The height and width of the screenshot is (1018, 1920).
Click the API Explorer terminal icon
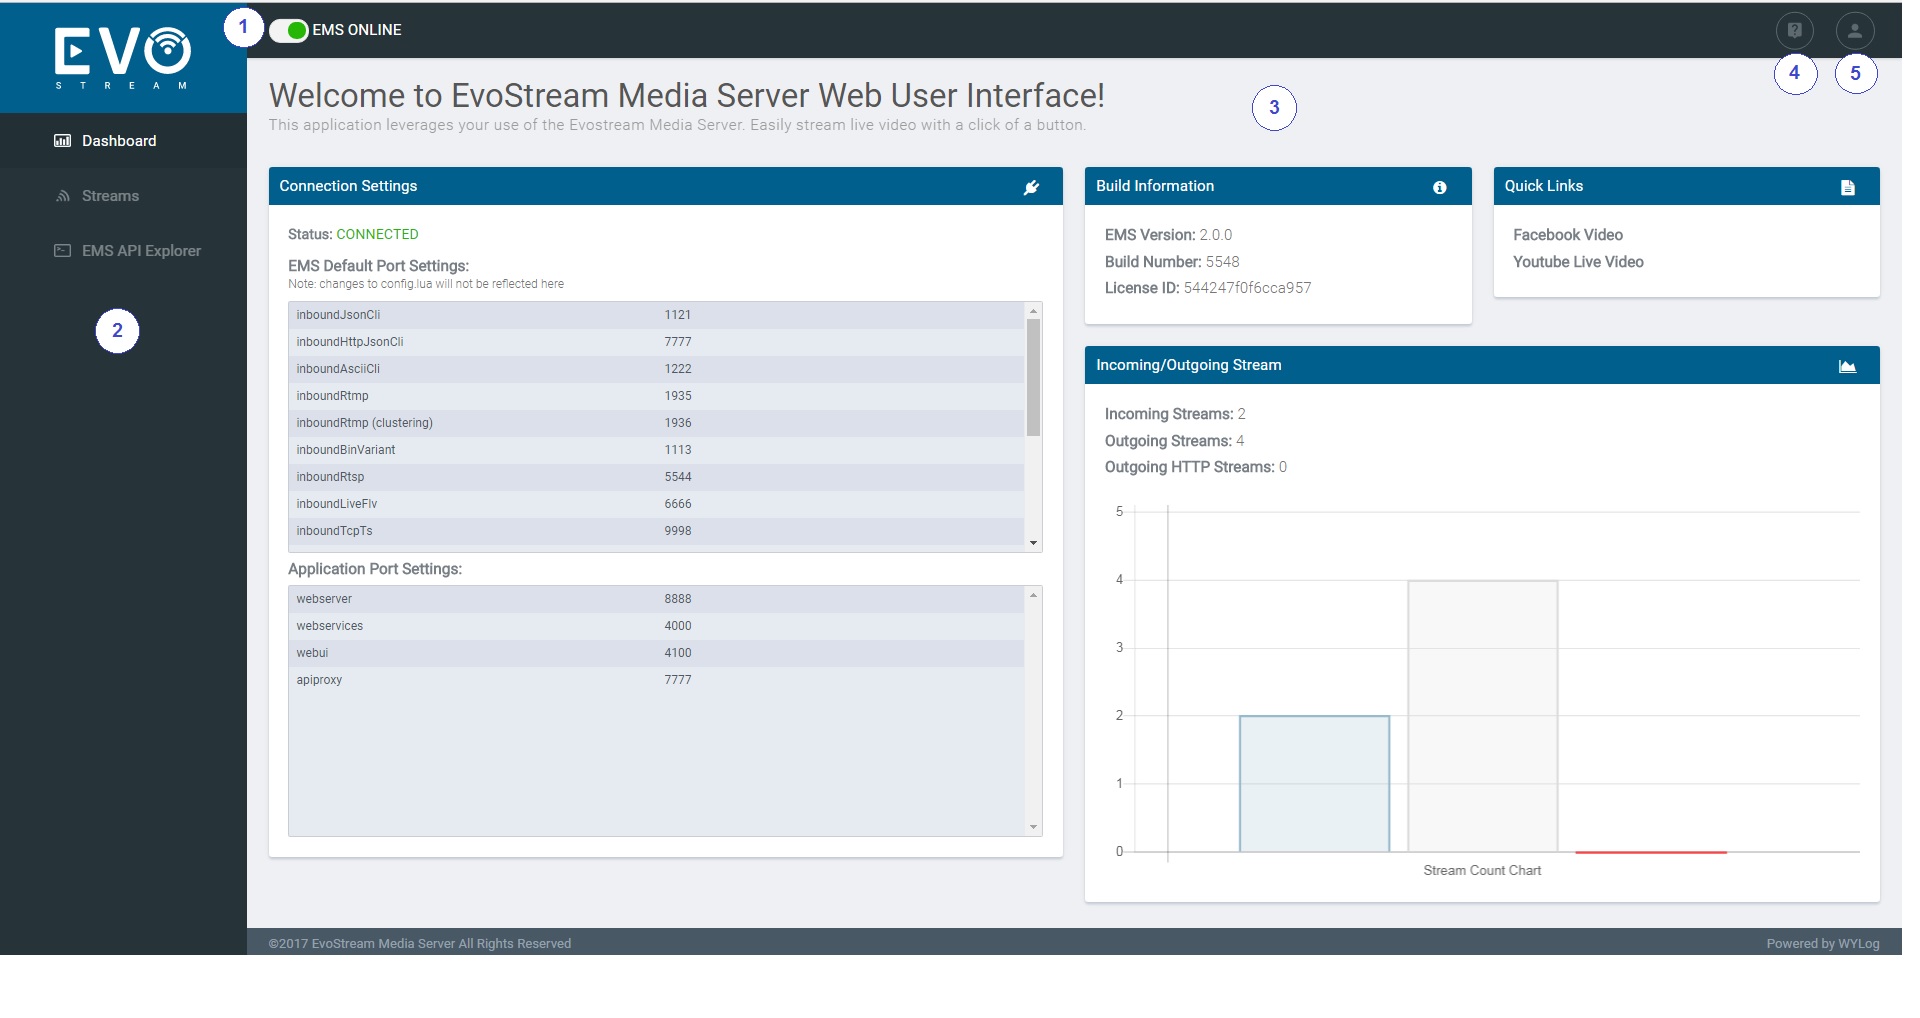pos(62,251)
